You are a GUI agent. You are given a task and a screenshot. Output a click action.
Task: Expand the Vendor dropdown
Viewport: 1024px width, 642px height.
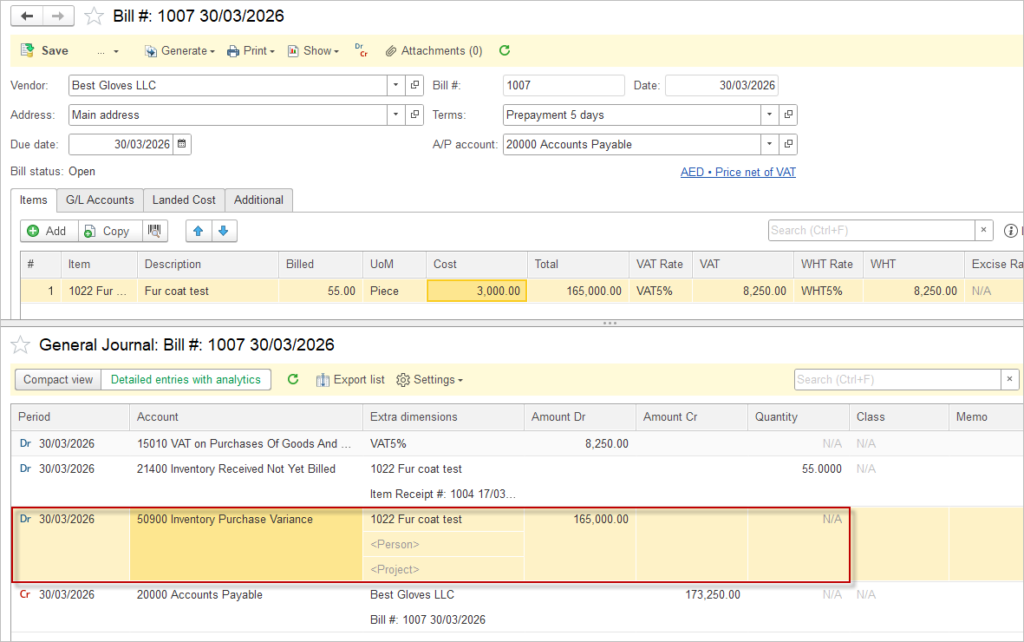click(397, 86)
